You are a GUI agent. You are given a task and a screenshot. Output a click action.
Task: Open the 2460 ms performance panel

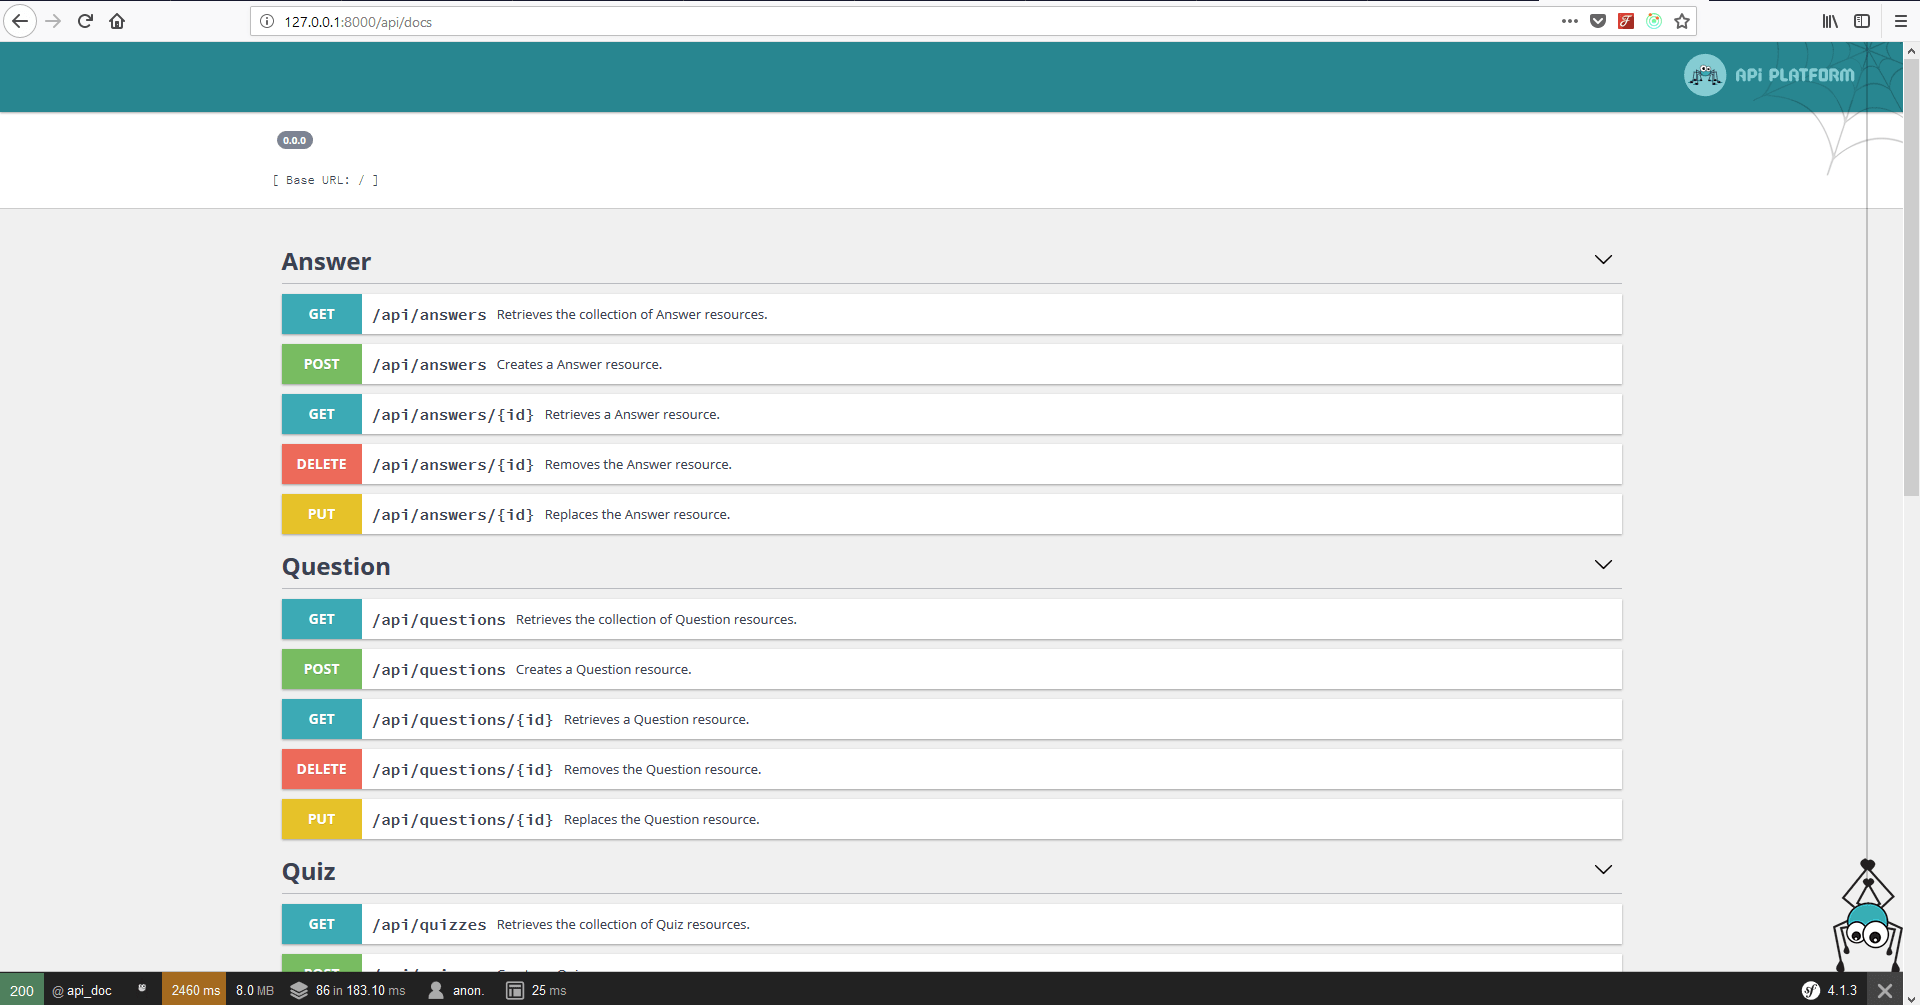pos(194,990)
